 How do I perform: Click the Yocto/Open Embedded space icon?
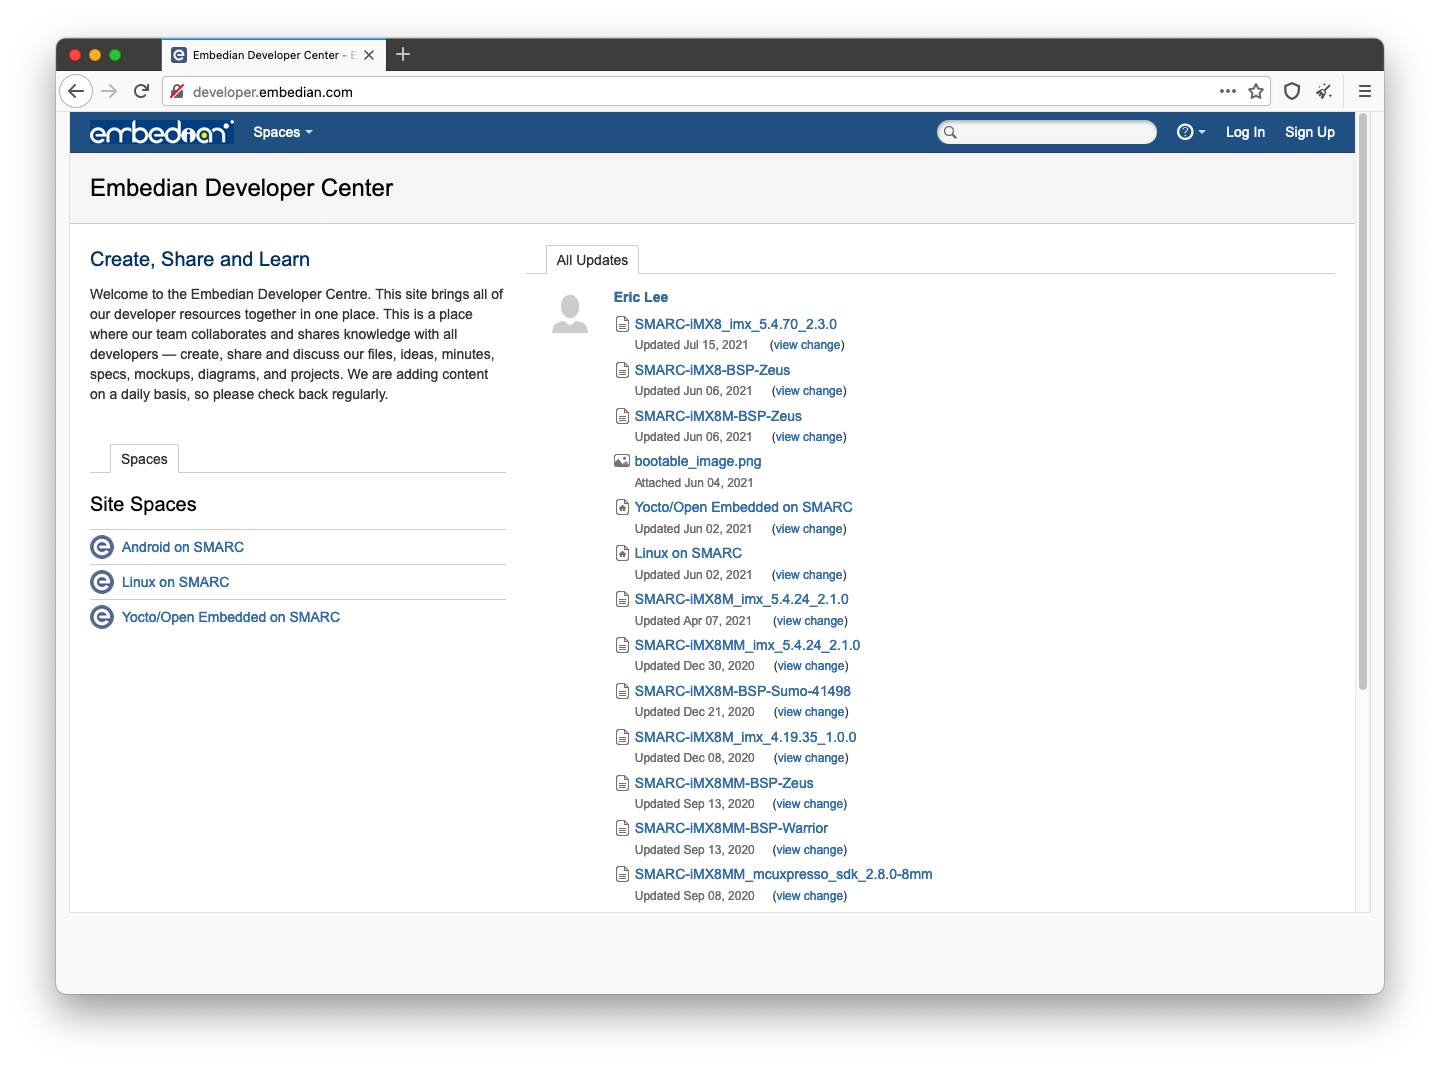click(x=102, y=617)
